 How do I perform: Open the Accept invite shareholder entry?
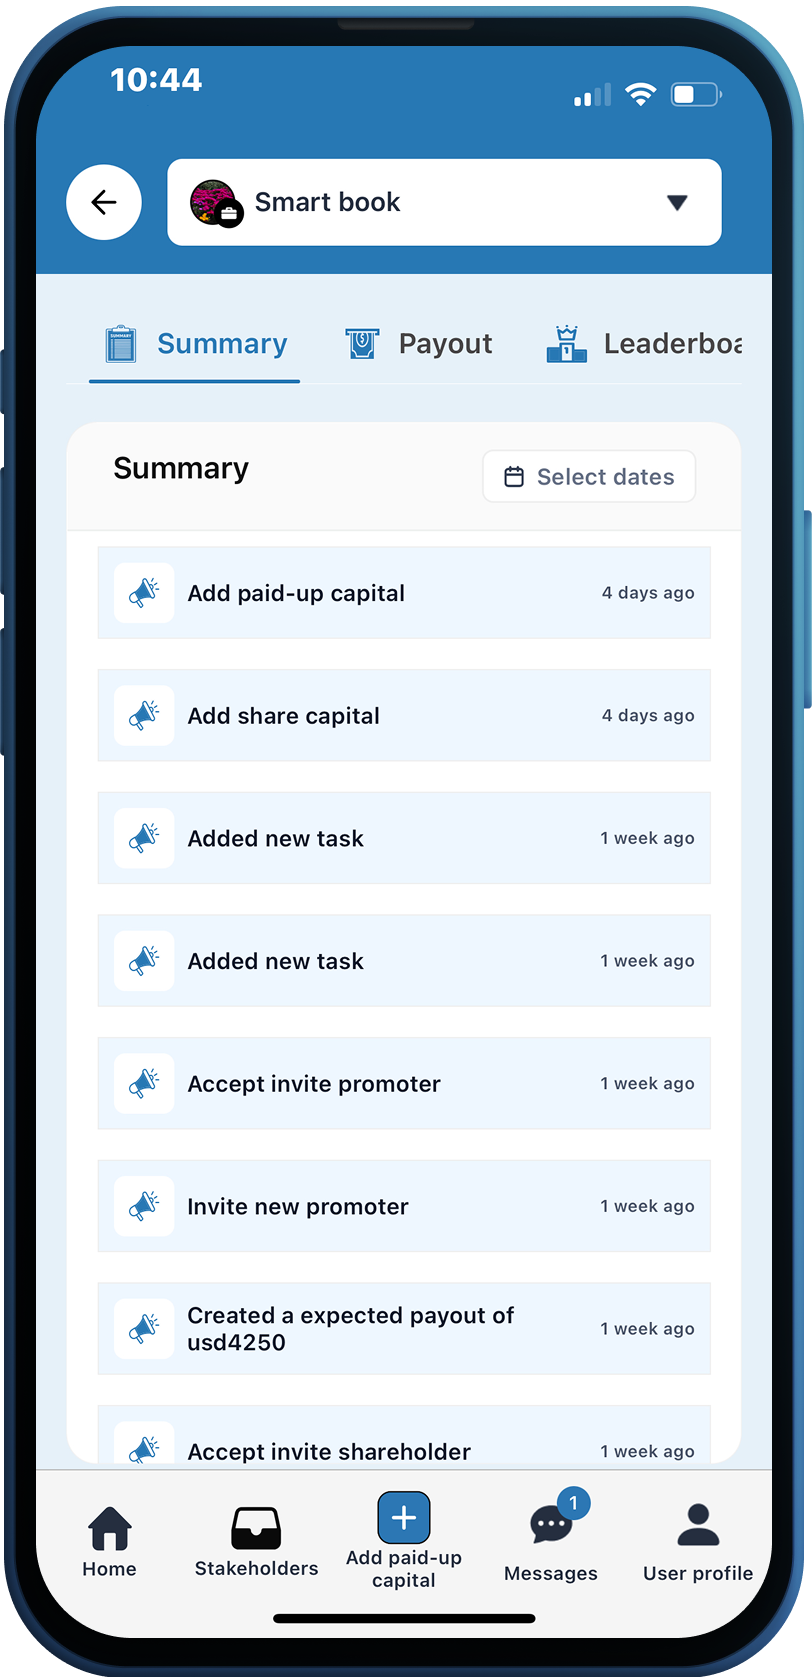pyautogui.click(x=403, y=1445)
